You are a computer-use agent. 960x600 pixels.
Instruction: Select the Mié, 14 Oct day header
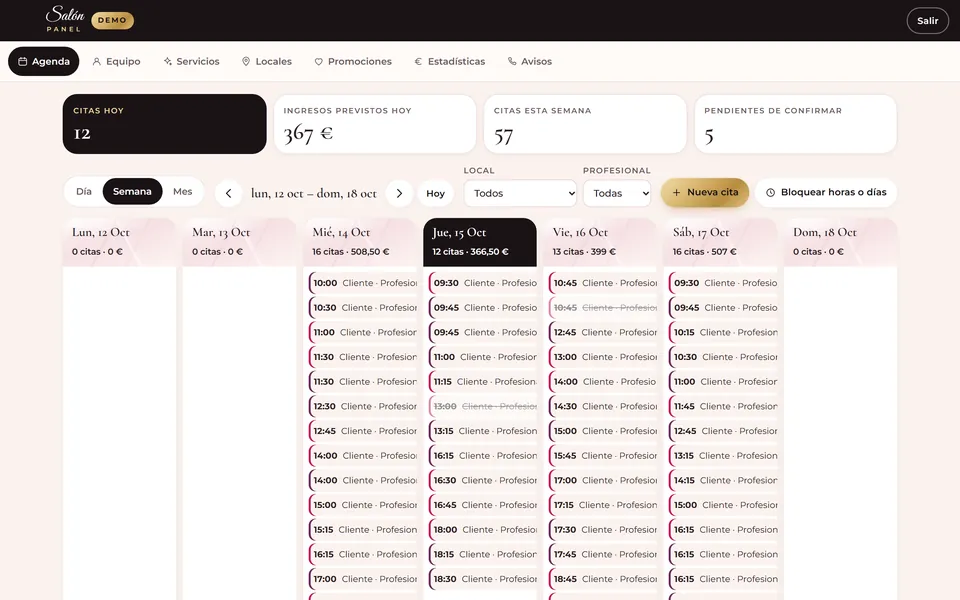pos(359,242)
